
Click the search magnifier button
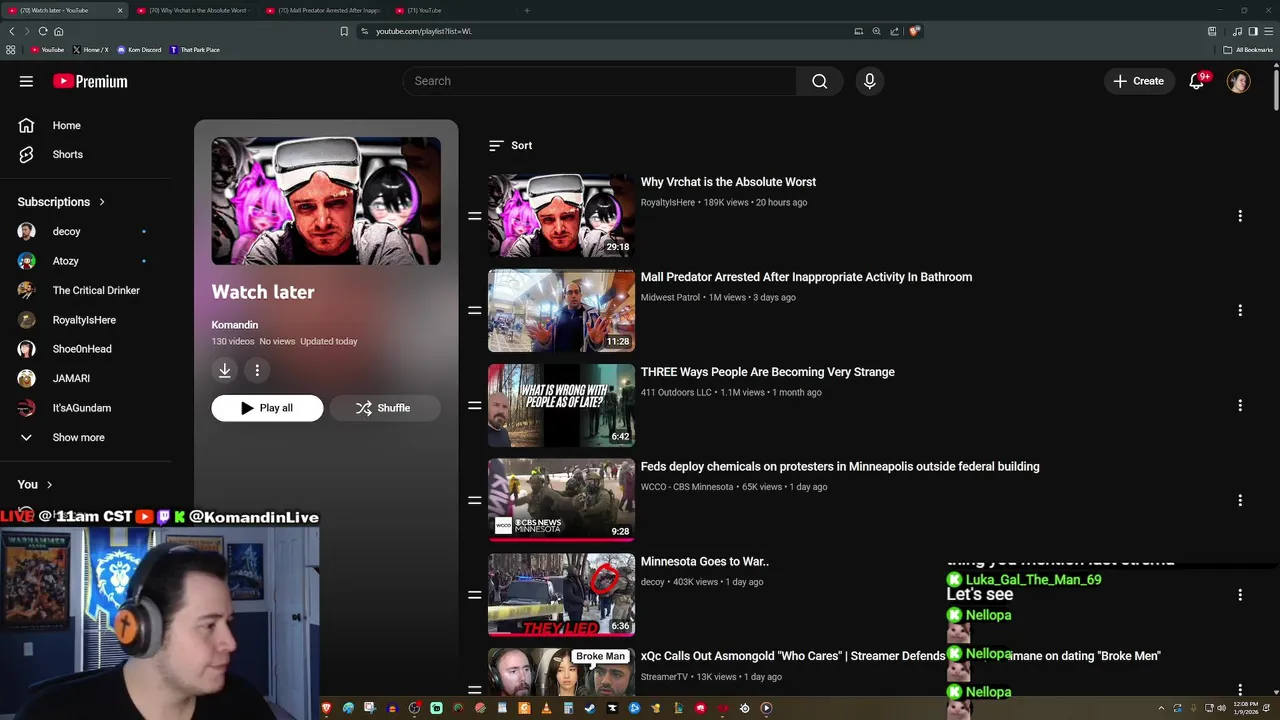click(x=820, y=81)
